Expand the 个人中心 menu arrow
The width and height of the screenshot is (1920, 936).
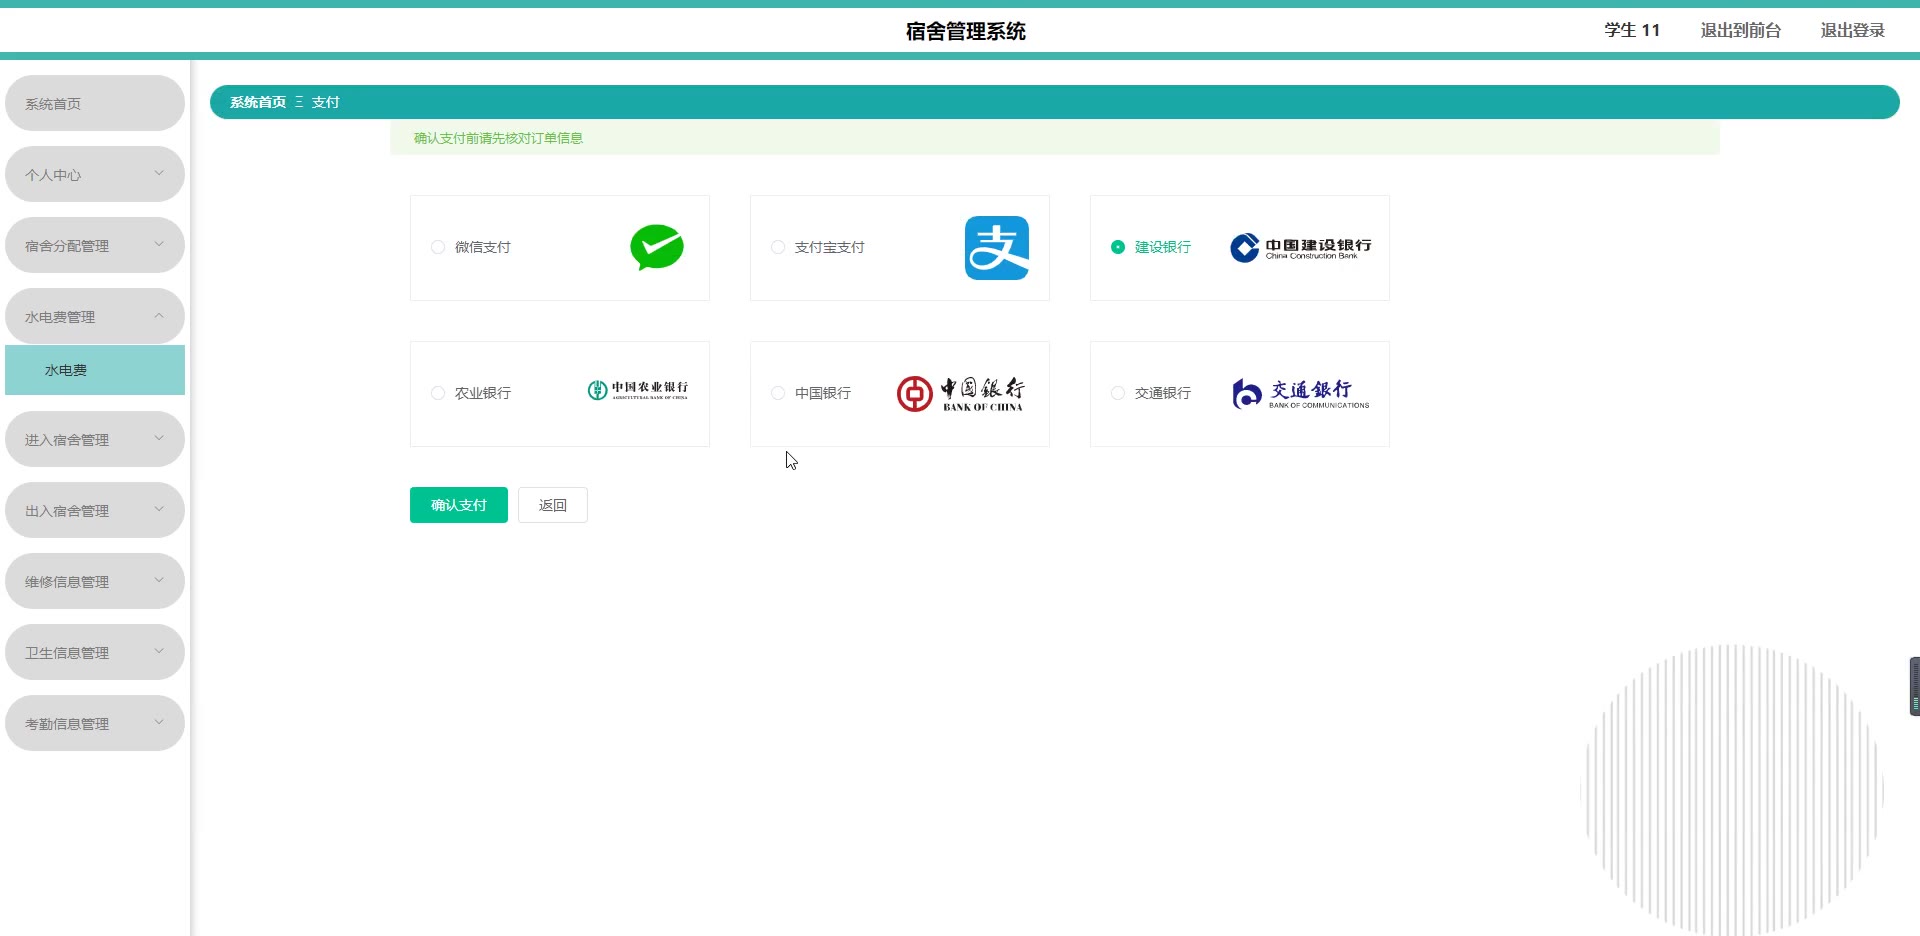point(159,173)
